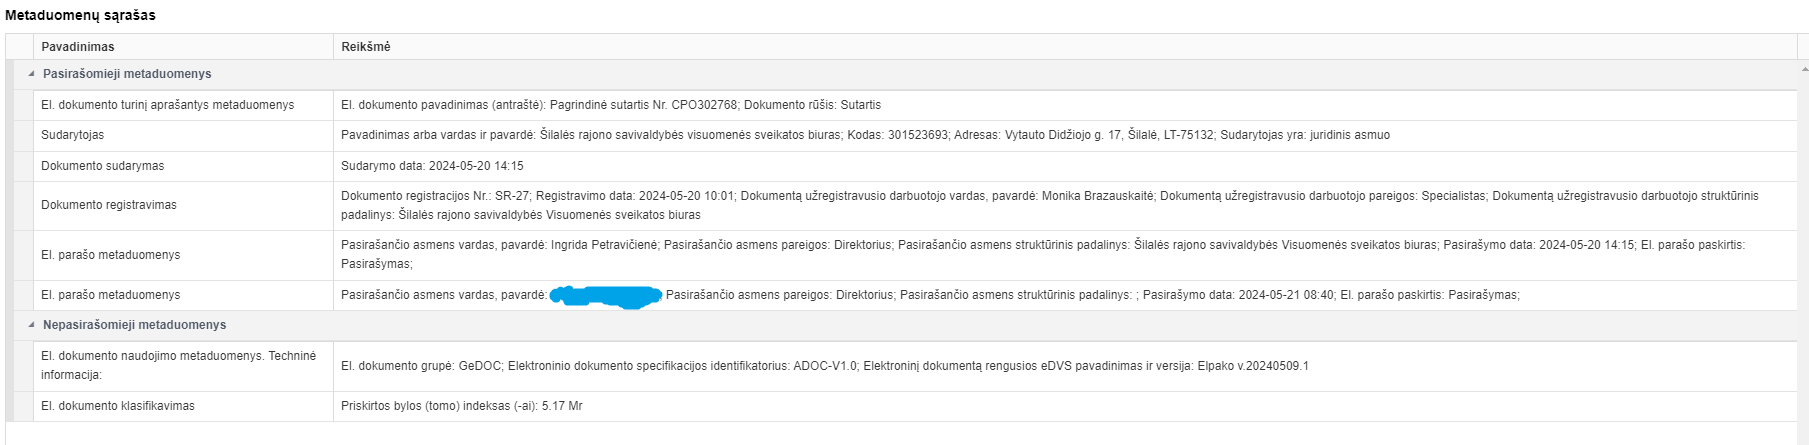Select the Sudarytojas name cell
The width and height of the screenshot is (1809, 445).
tap(73, 135)
